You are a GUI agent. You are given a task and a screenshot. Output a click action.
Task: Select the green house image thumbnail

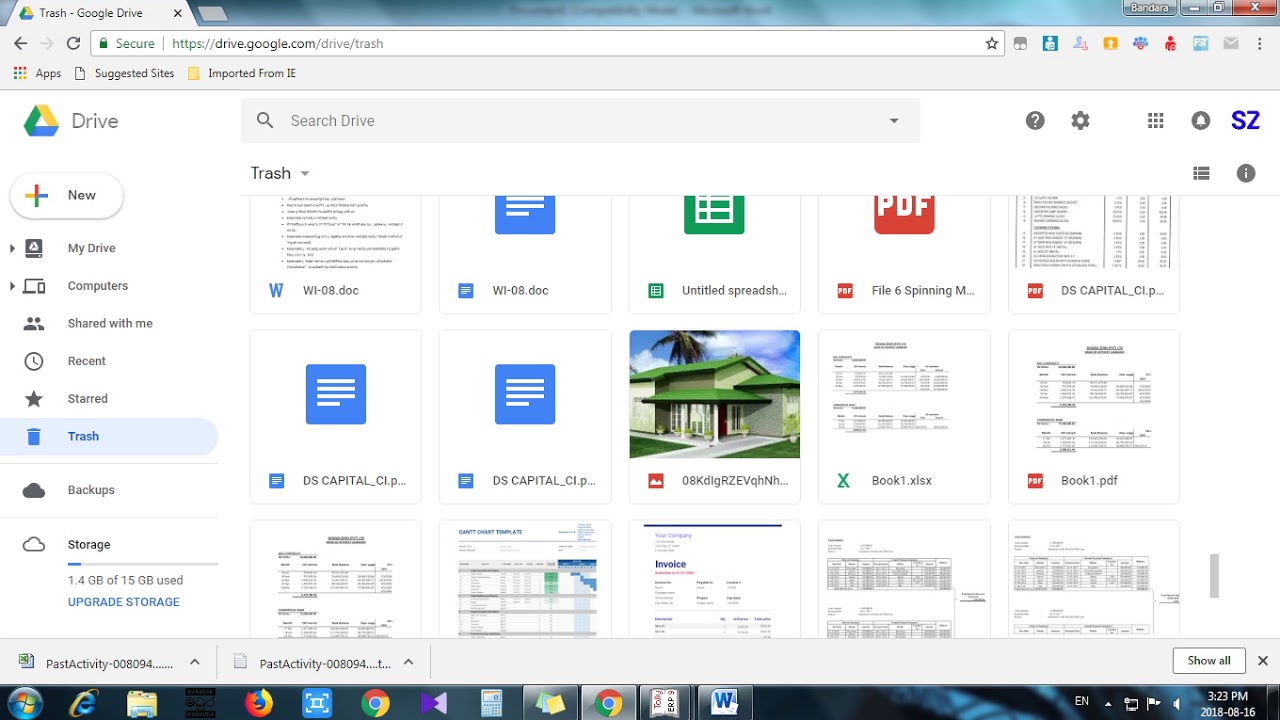(x=714, y=394)
